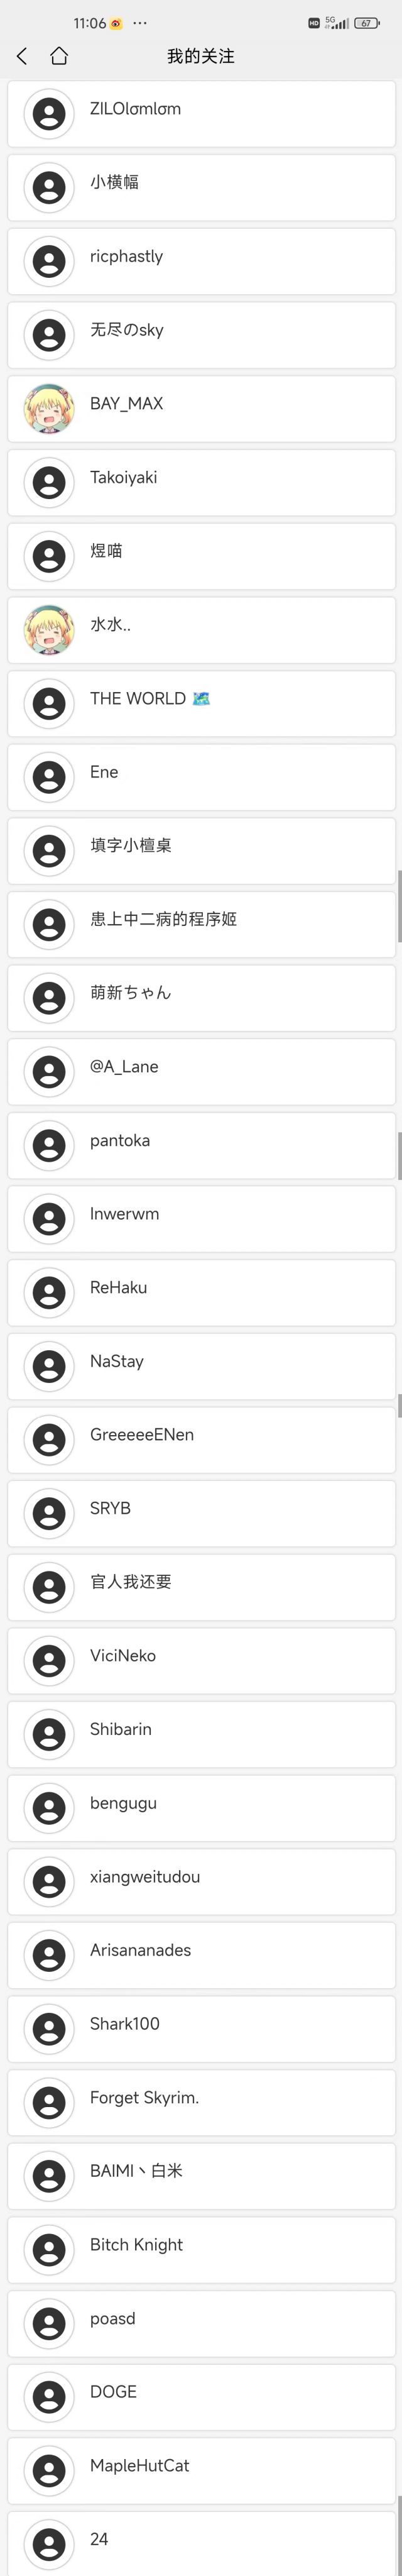
Task: Tap the battery indicator in status bar
Action: (367, 23)
